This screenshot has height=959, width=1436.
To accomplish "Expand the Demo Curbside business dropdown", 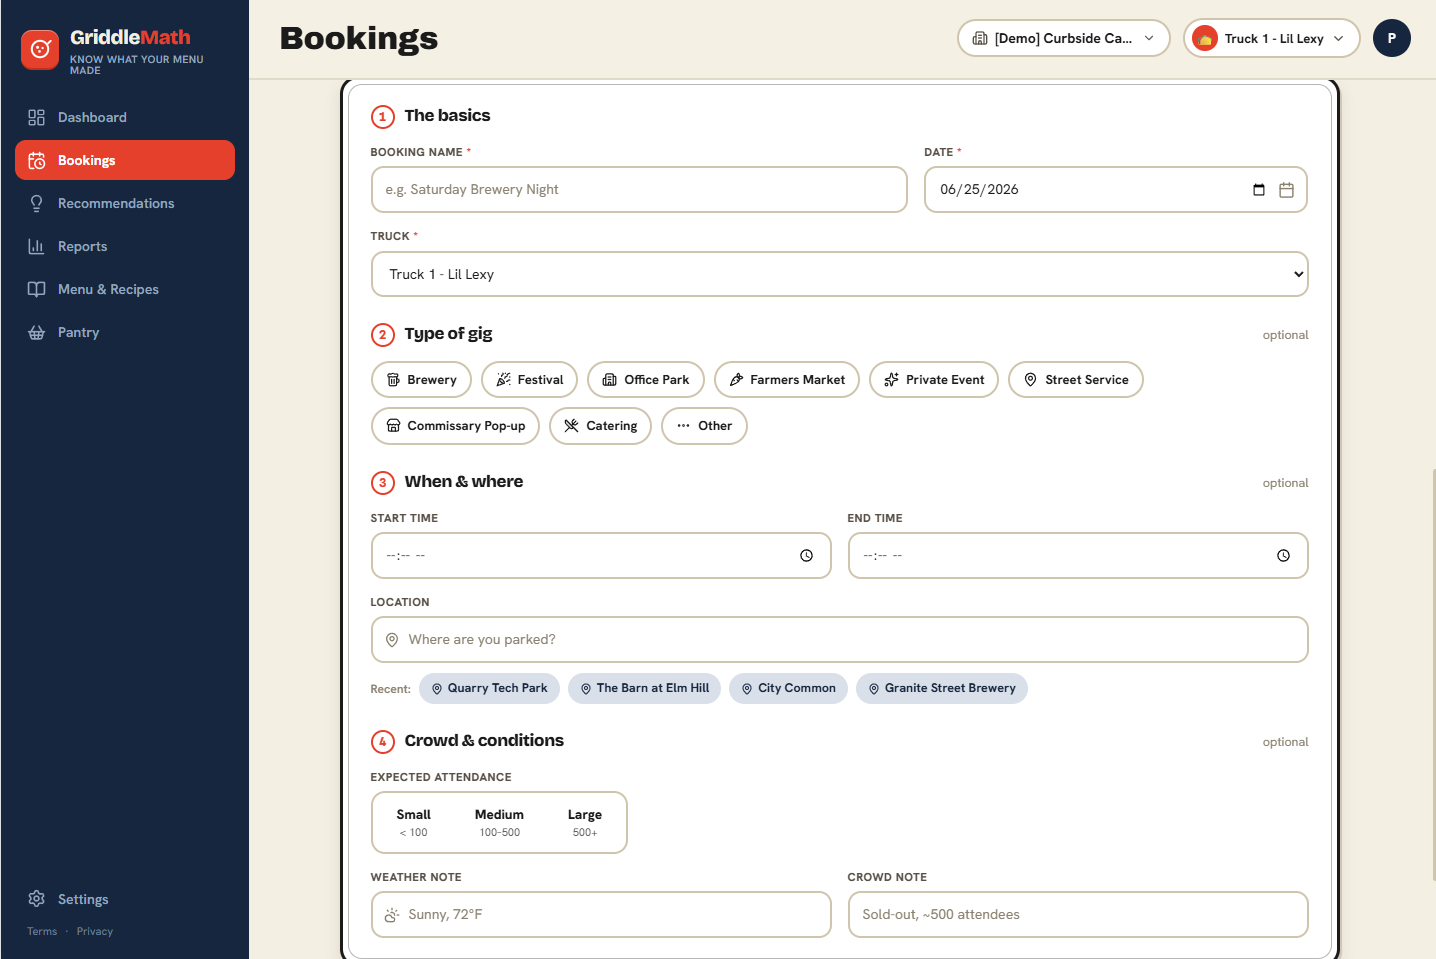I will tap(1064, 38).
